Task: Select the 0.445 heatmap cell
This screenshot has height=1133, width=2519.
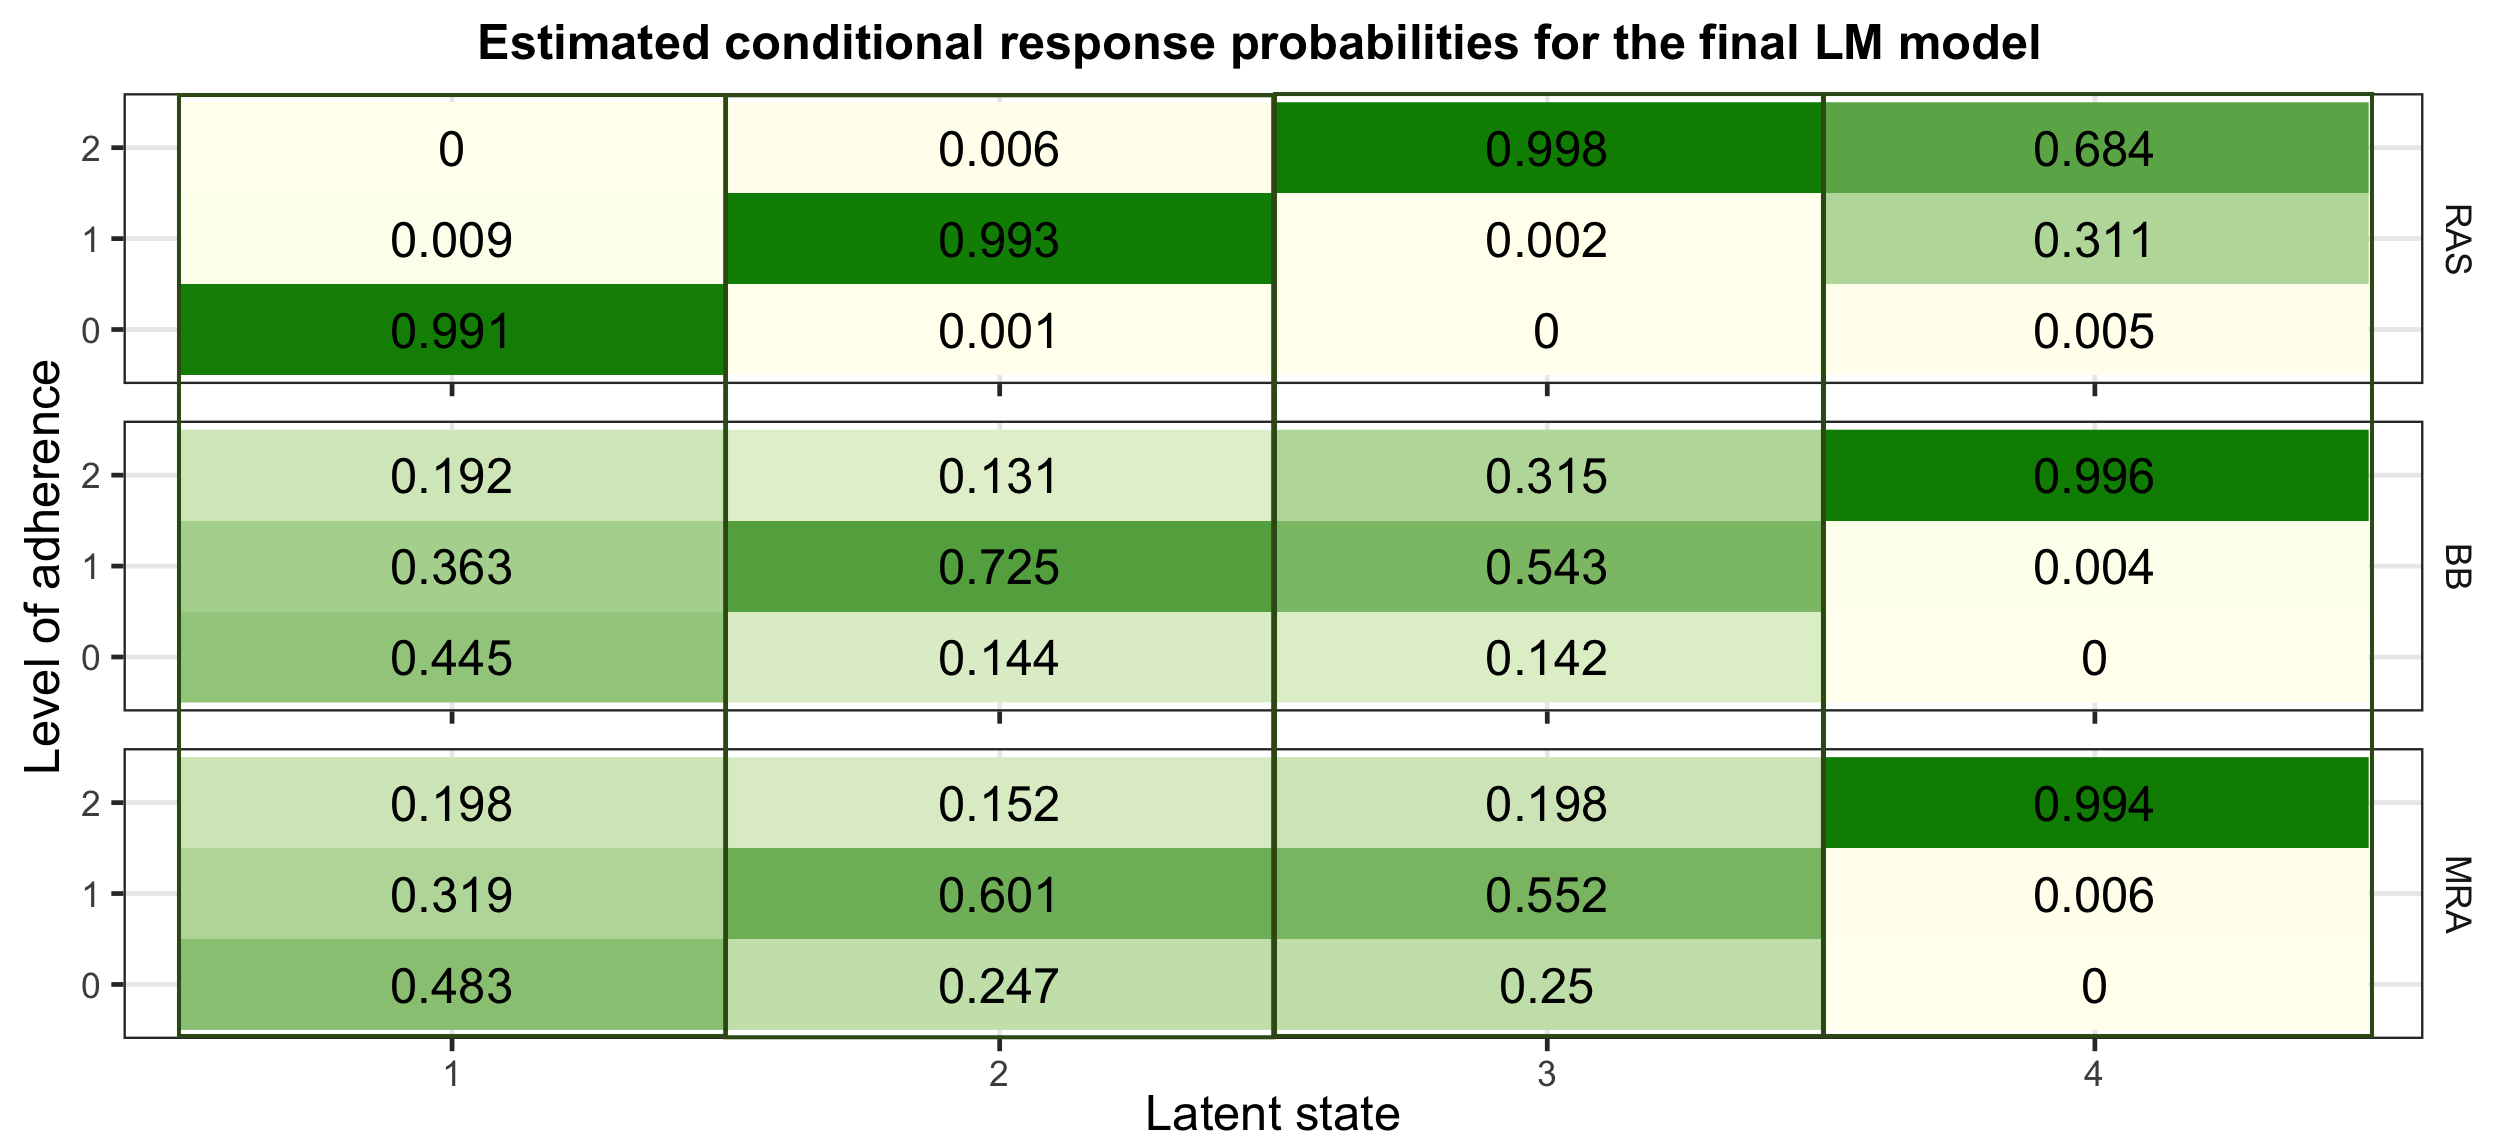Action: point(451,658)
